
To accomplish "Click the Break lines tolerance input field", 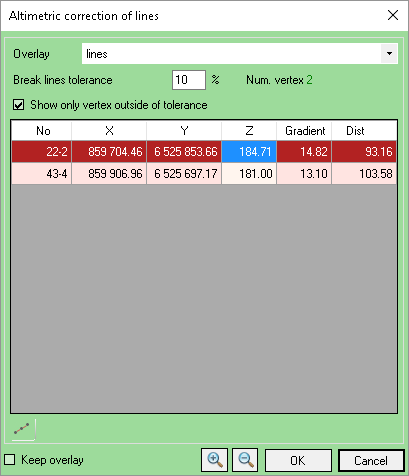I will (189, 80).
